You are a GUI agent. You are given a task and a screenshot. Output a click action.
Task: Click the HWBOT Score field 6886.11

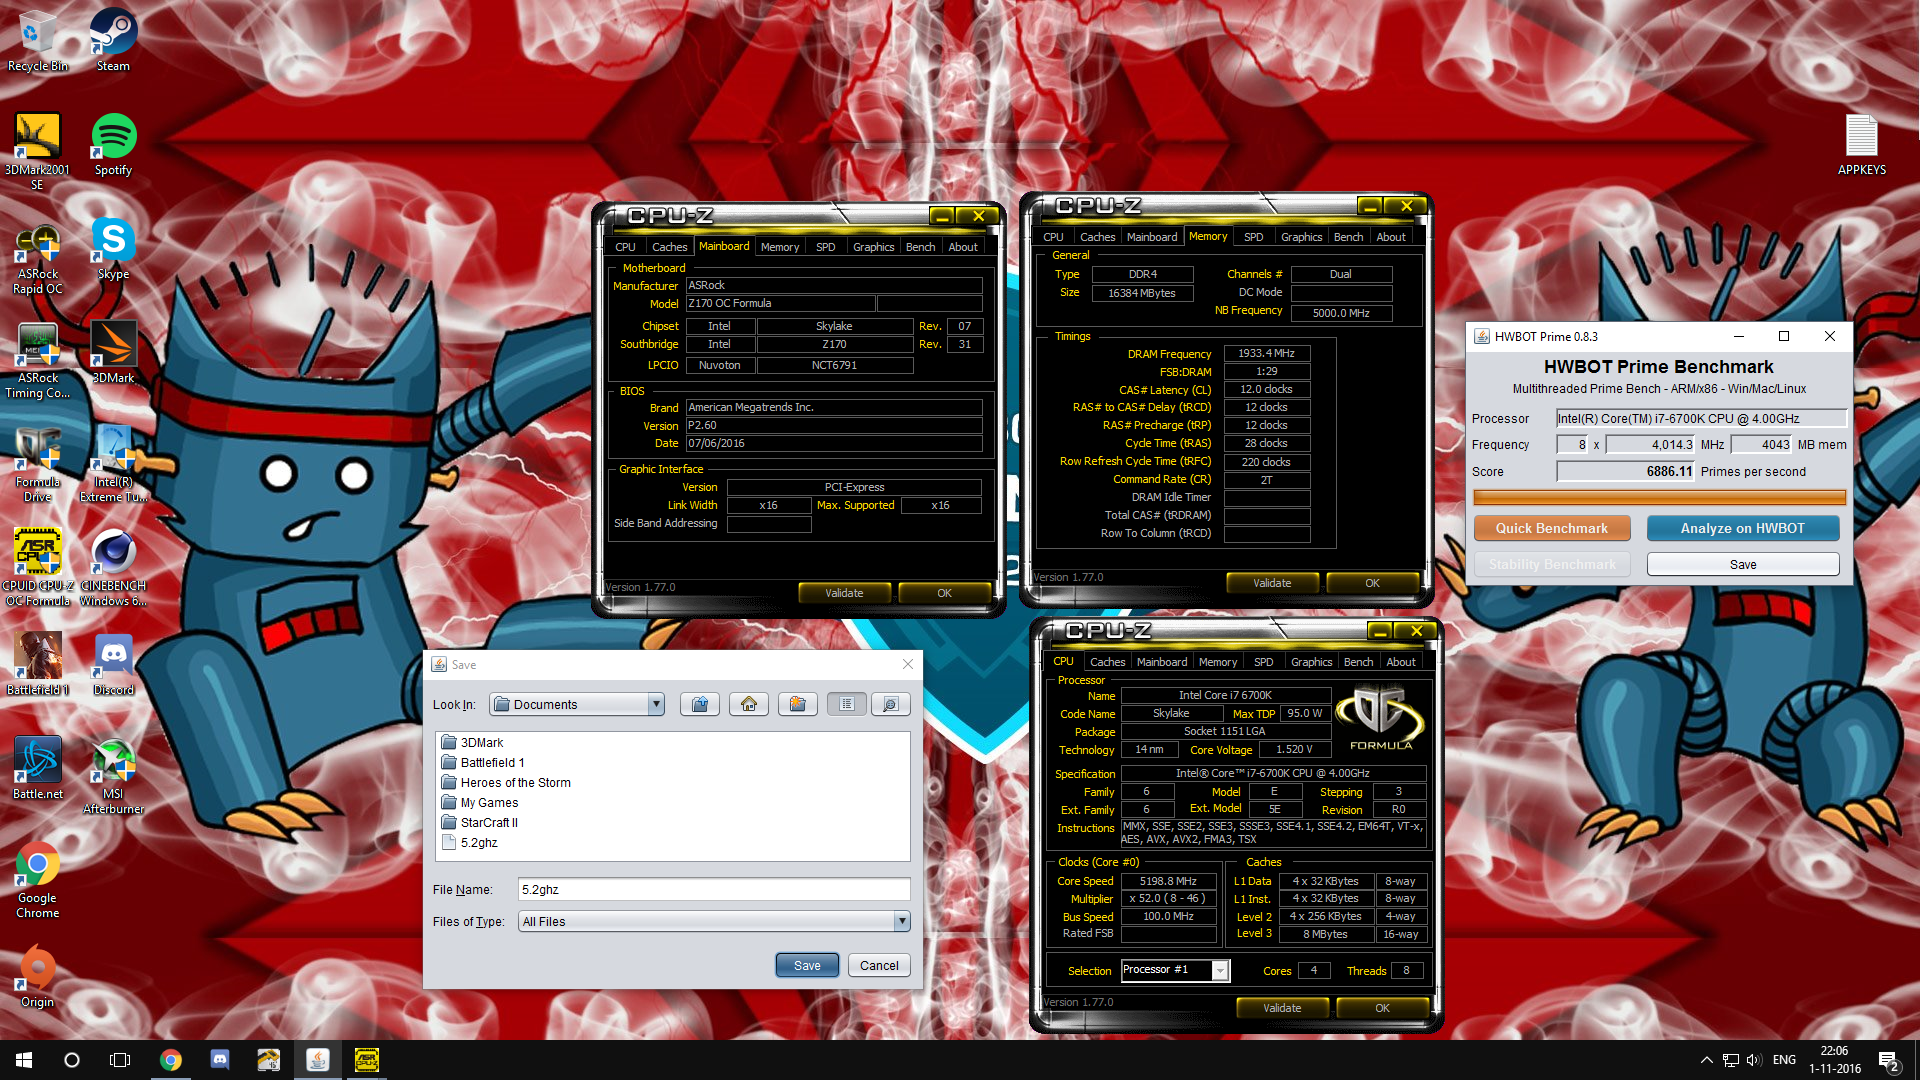[x=1626, y=471]
